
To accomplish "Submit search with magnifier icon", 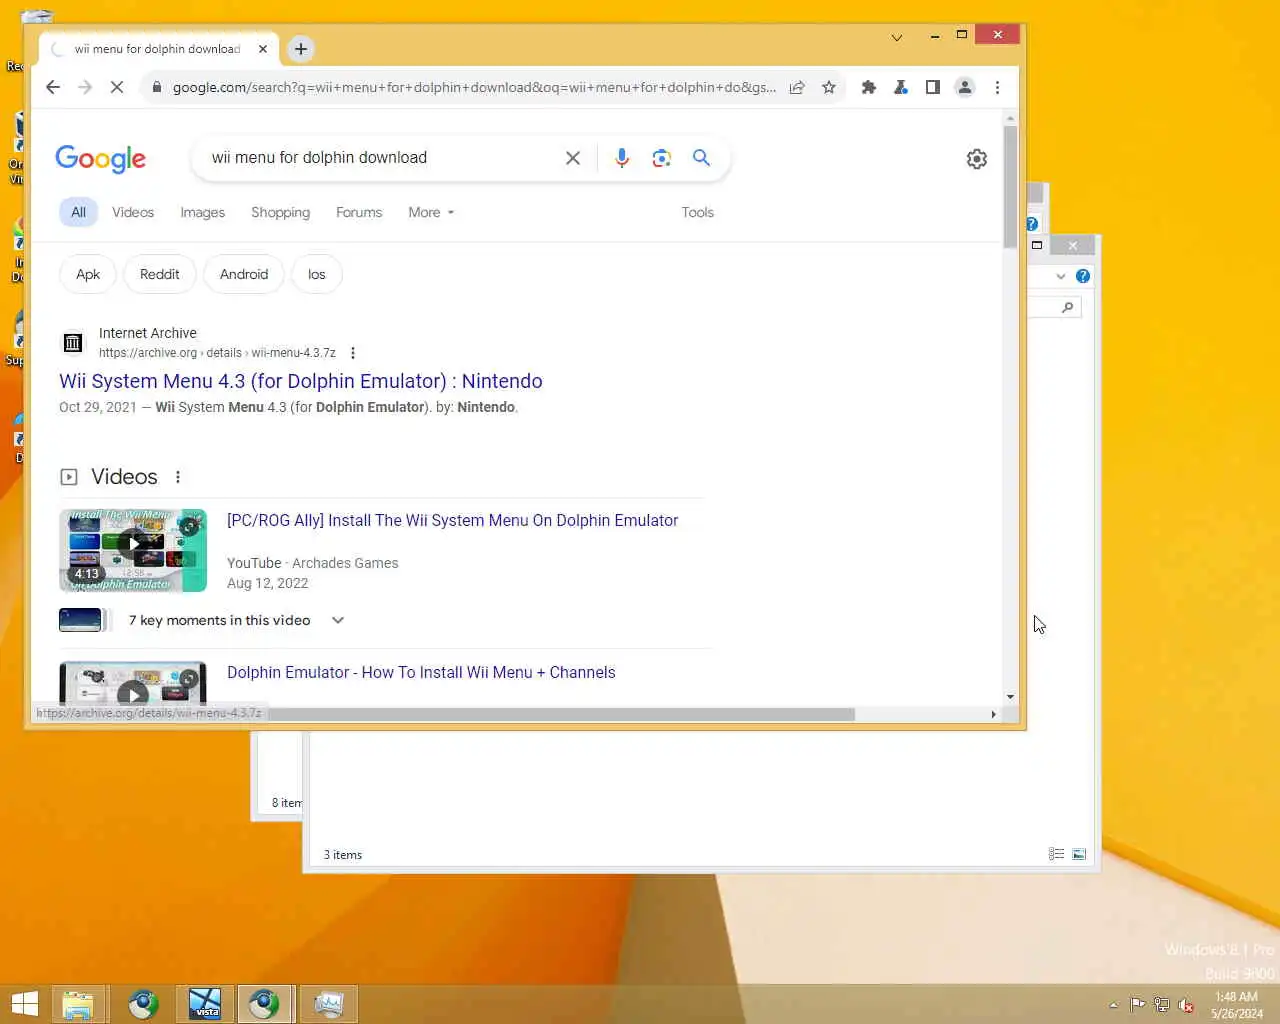I will click(702, 158).
